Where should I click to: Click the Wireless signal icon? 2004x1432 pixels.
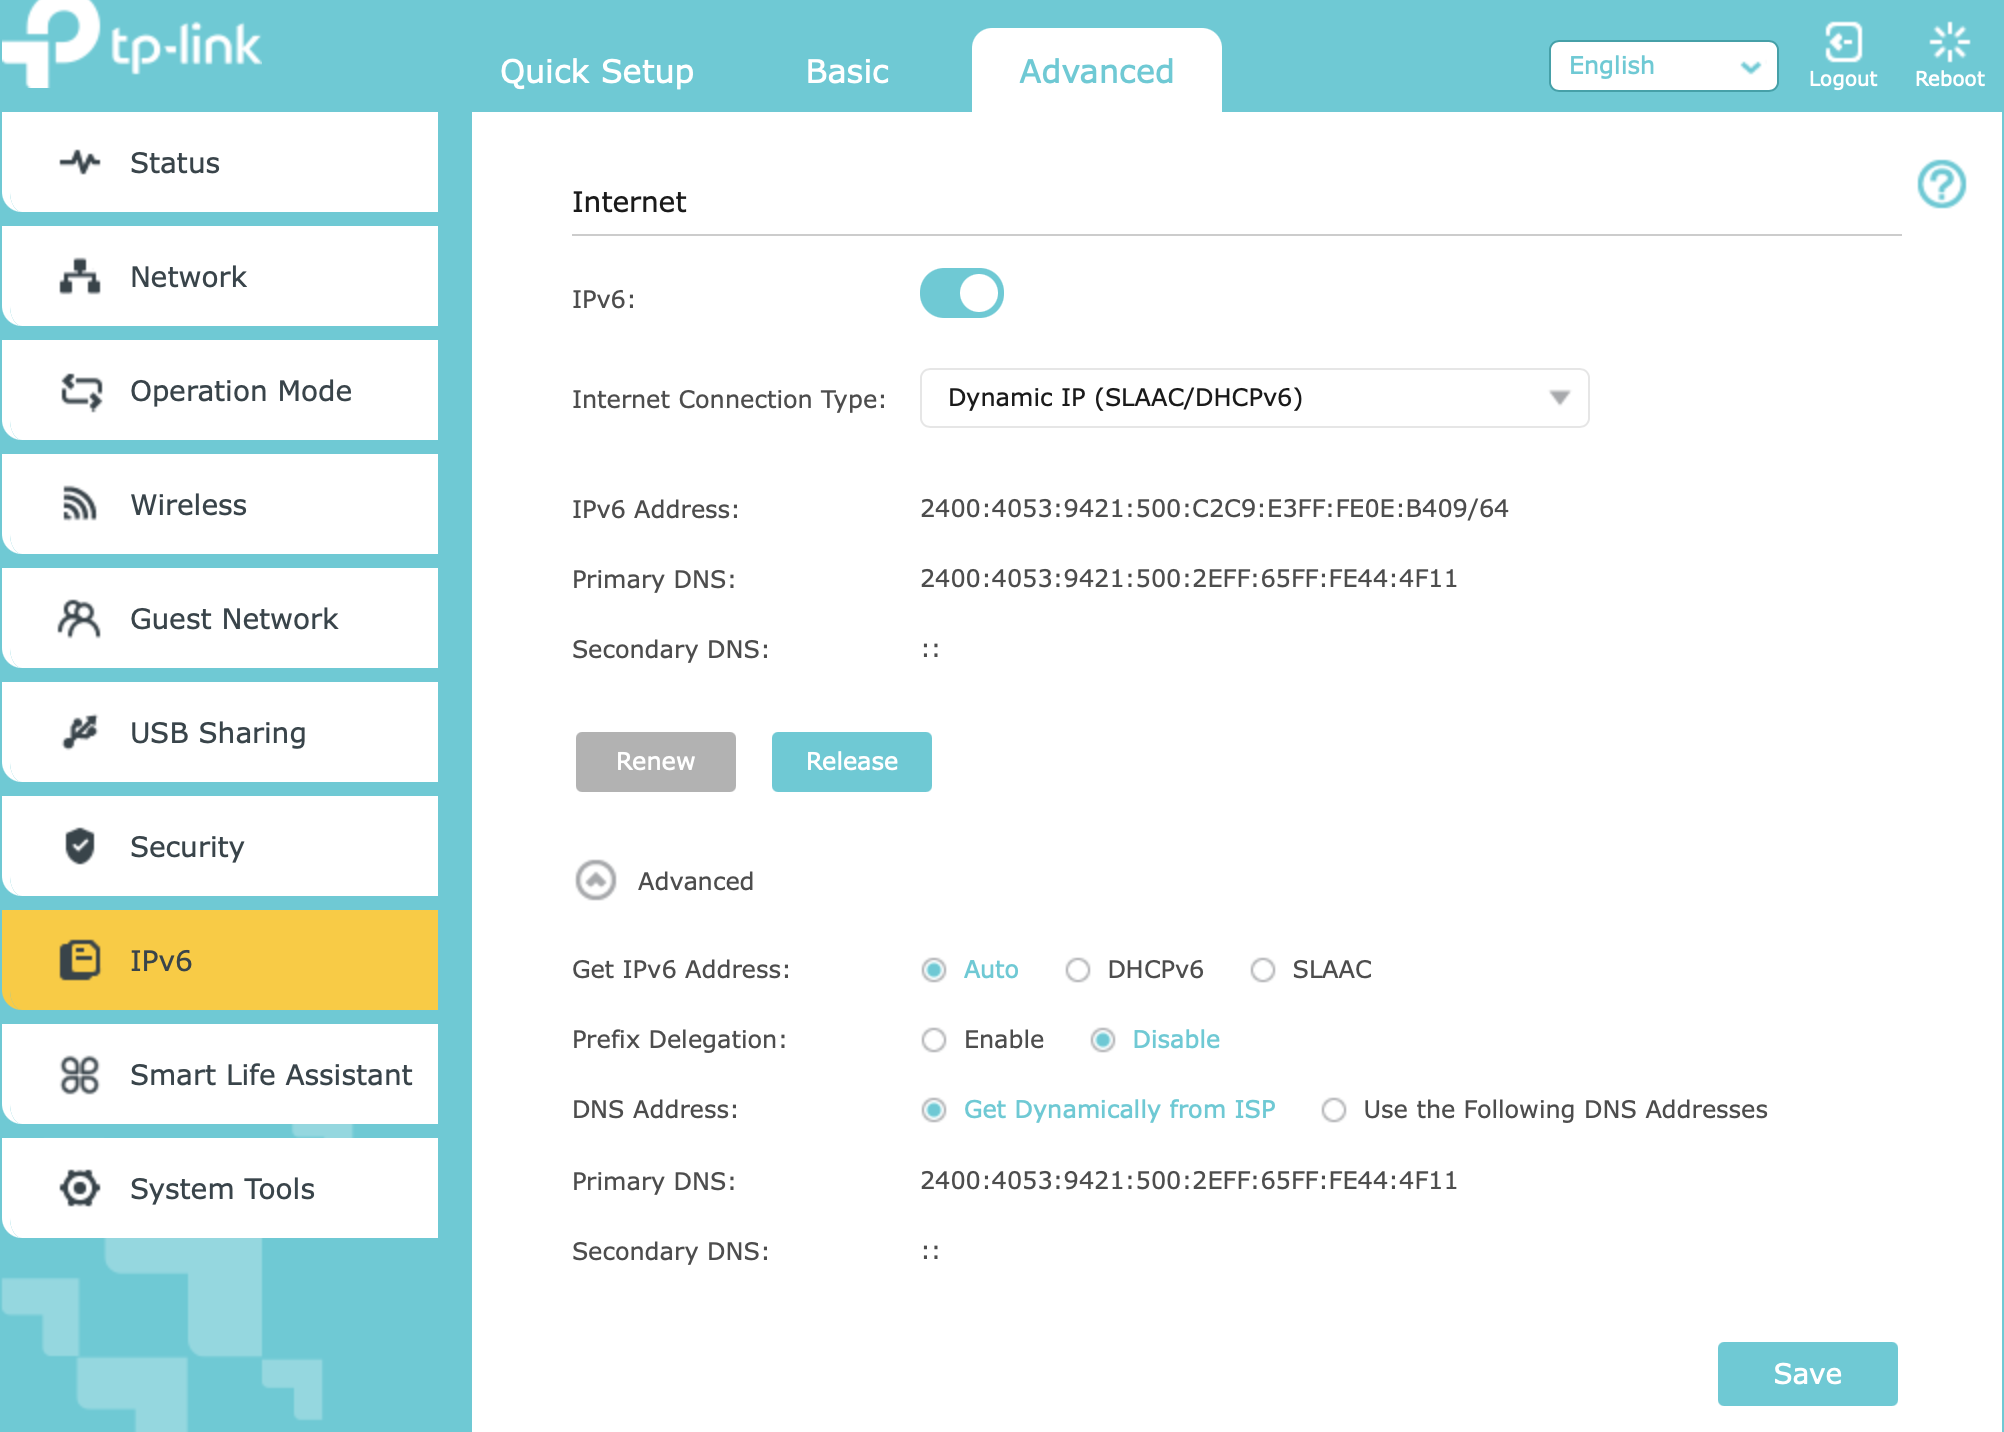(80, 504)
